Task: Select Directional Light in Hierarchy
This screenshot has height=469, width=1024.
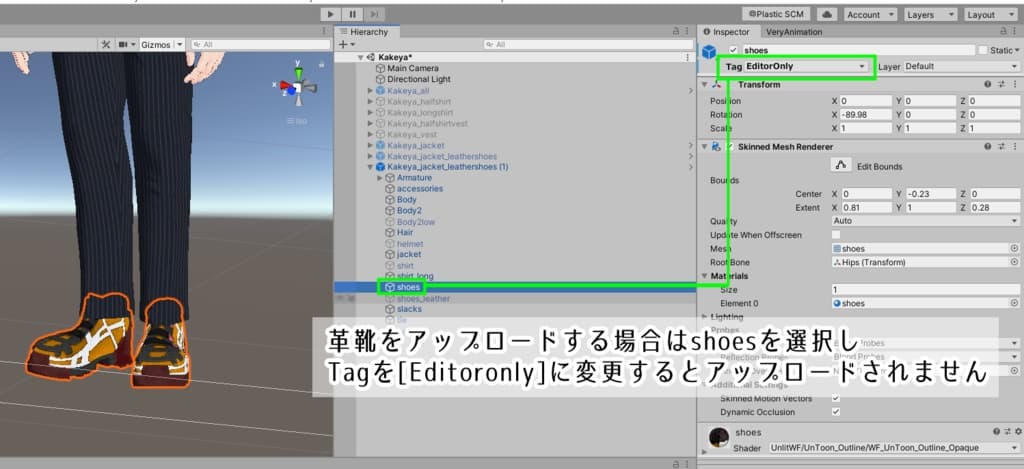Action: 419,79
